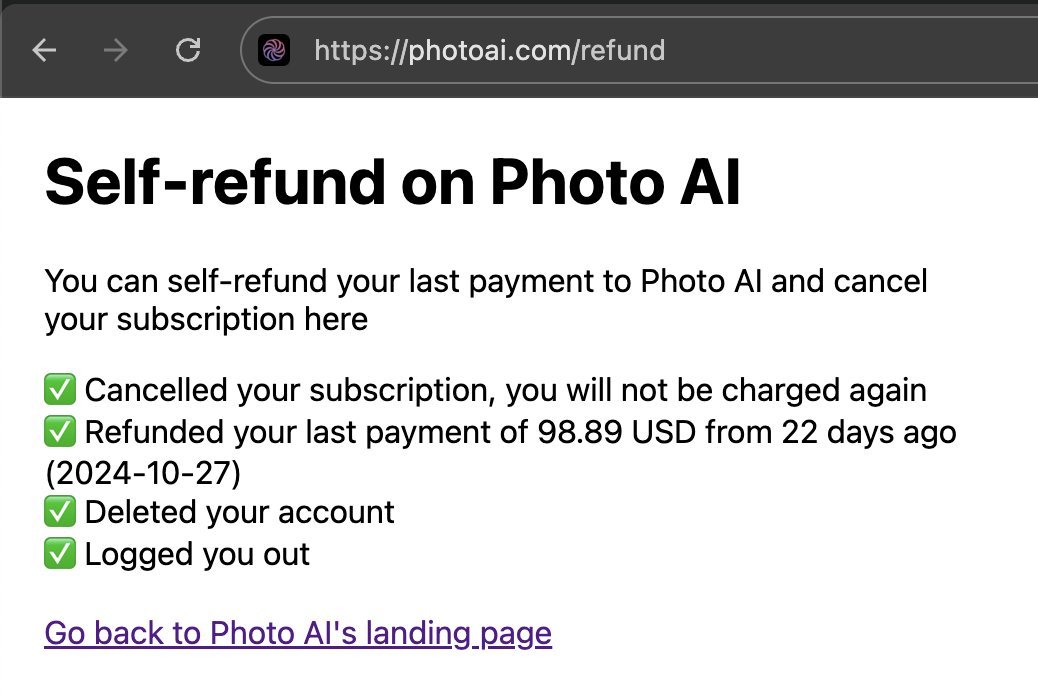
Task: Click the 'Refunded your last payment of' text
Action: [x=307, y=432]
